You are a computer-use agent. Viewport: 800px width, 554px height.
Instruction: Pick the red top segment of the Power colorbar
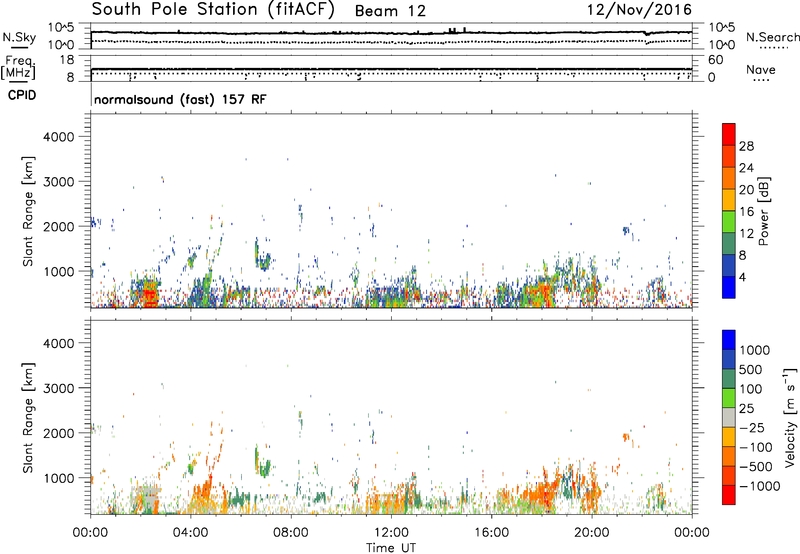coord(729,135)
